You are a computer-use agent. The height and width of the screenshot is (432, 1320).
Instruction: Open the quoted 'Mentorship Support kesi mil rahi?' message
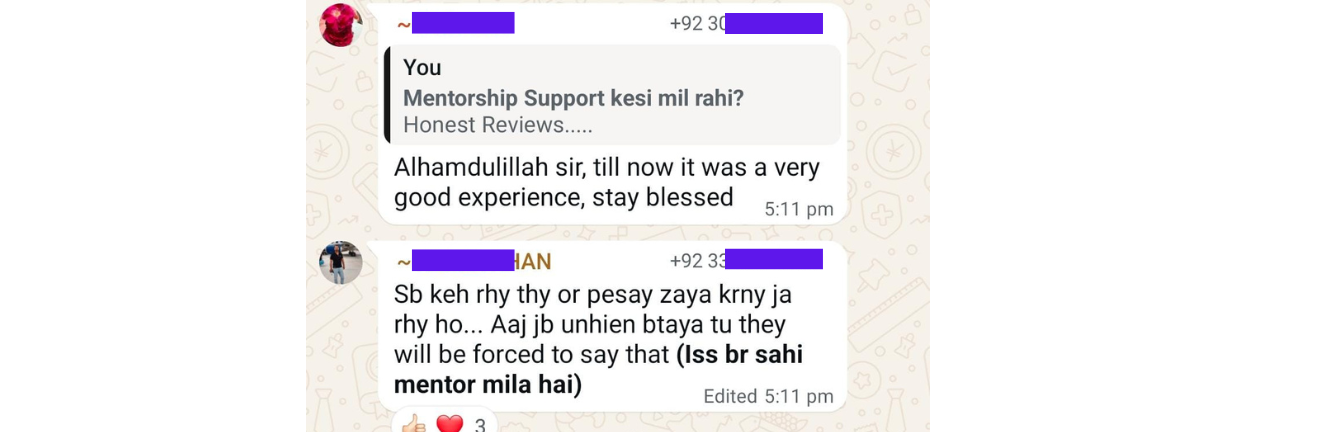point(613,96)
